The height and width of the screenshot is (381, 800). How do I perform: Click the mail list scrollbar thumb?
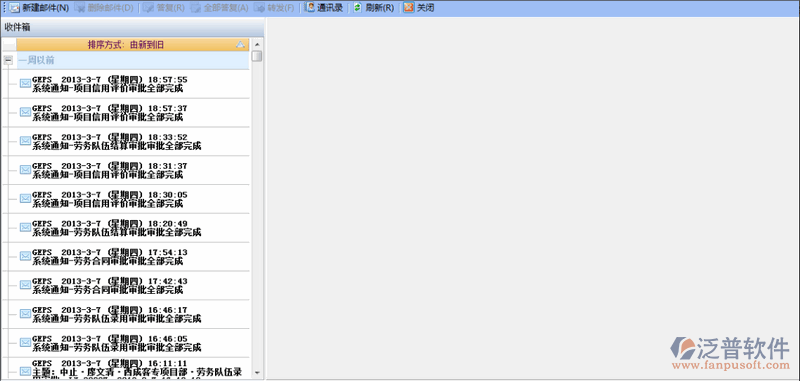(x=257, y=56)
